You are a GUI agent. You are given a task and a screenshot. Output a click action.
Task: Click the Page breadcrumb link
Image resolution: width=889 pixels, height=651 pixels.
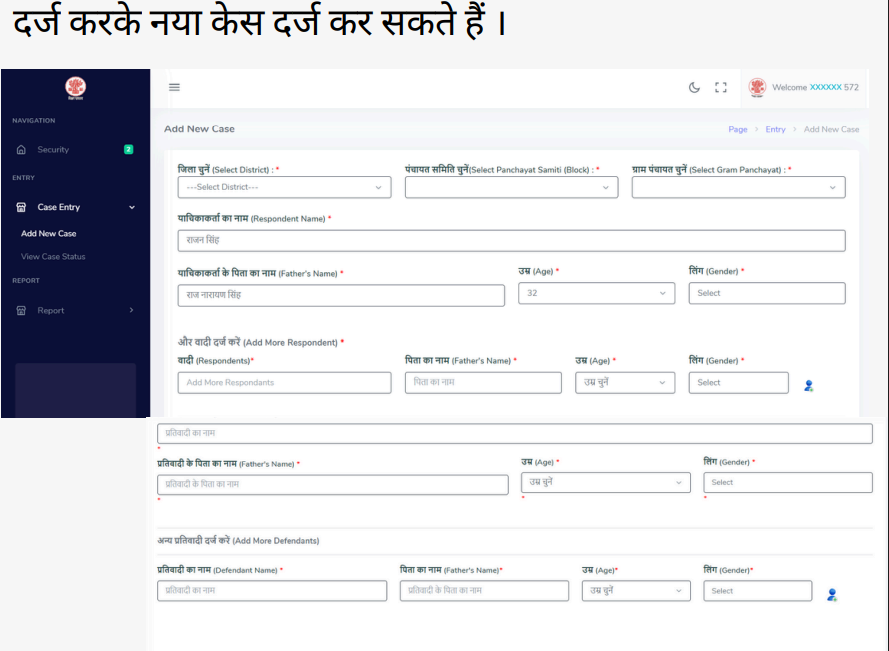pyautogui.click(x=738, y=129)
